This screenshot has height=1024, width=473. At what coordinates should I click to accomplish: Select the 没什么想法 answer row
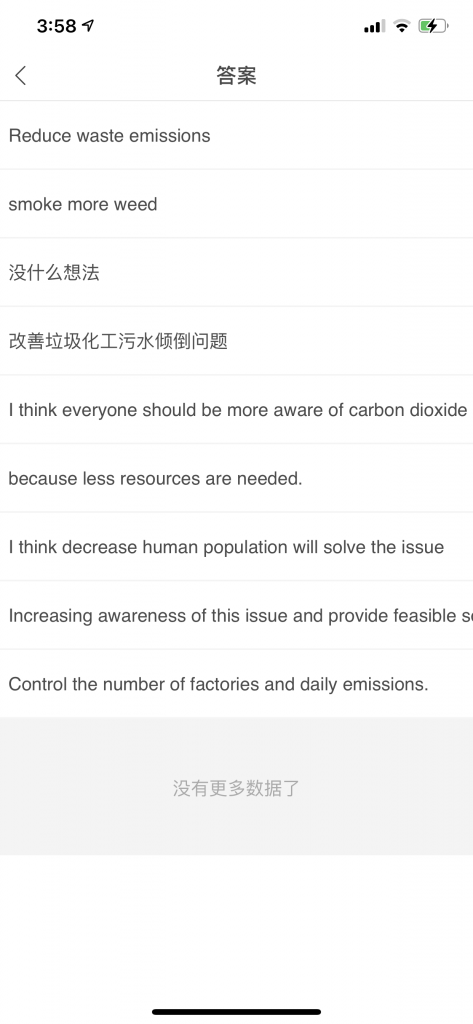point(236,272)
